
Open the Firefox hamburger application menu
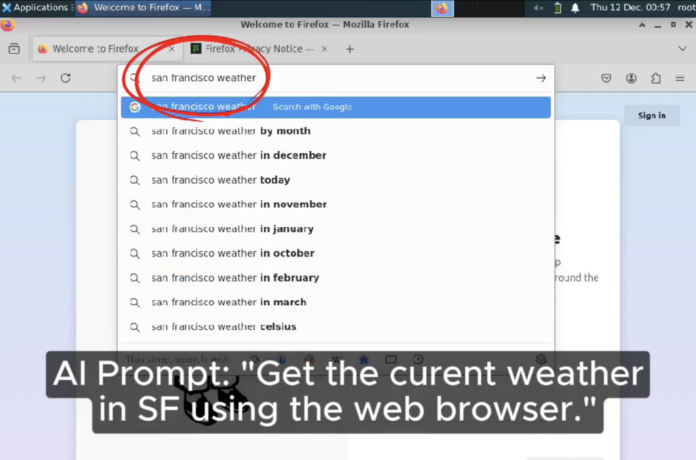coord(681,78)
